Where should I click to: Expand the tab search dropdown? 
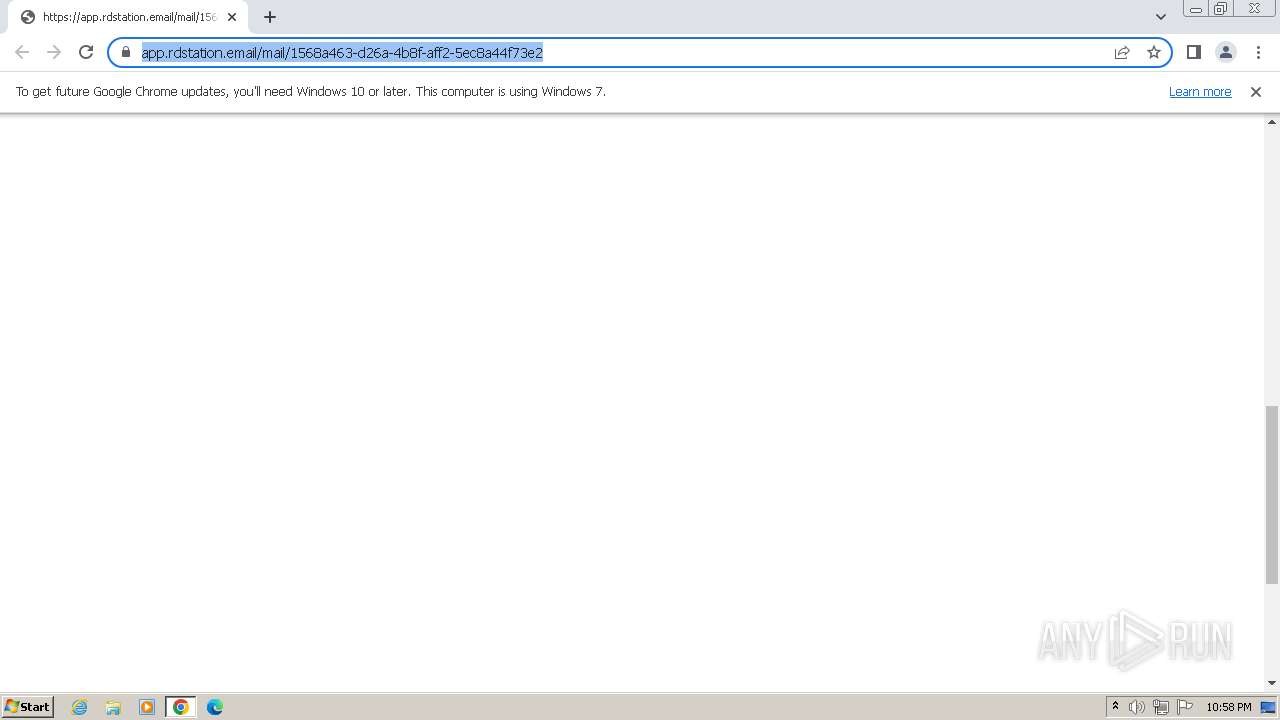[x=1161, y=17]
